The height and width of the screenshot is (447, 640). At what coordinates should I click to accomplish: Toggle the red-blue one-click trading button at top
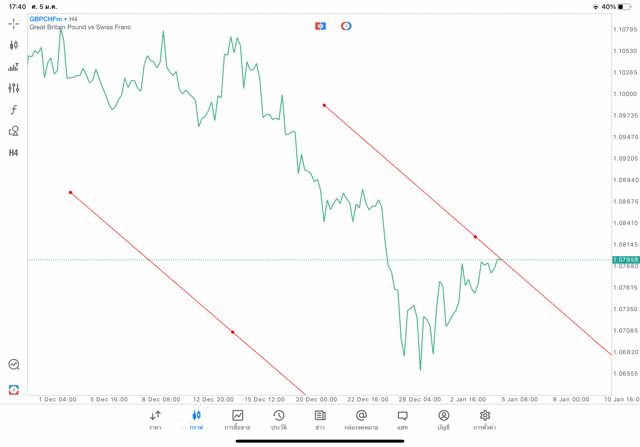pyautogui.click(x=320, y=25)
